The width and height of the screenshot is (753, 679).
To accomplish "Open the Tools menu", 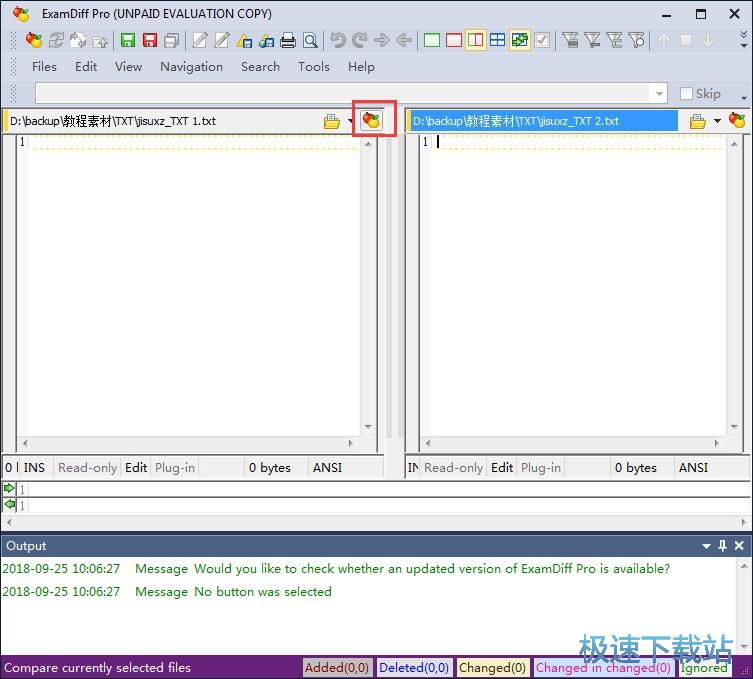I will click(x=313, y=66).
